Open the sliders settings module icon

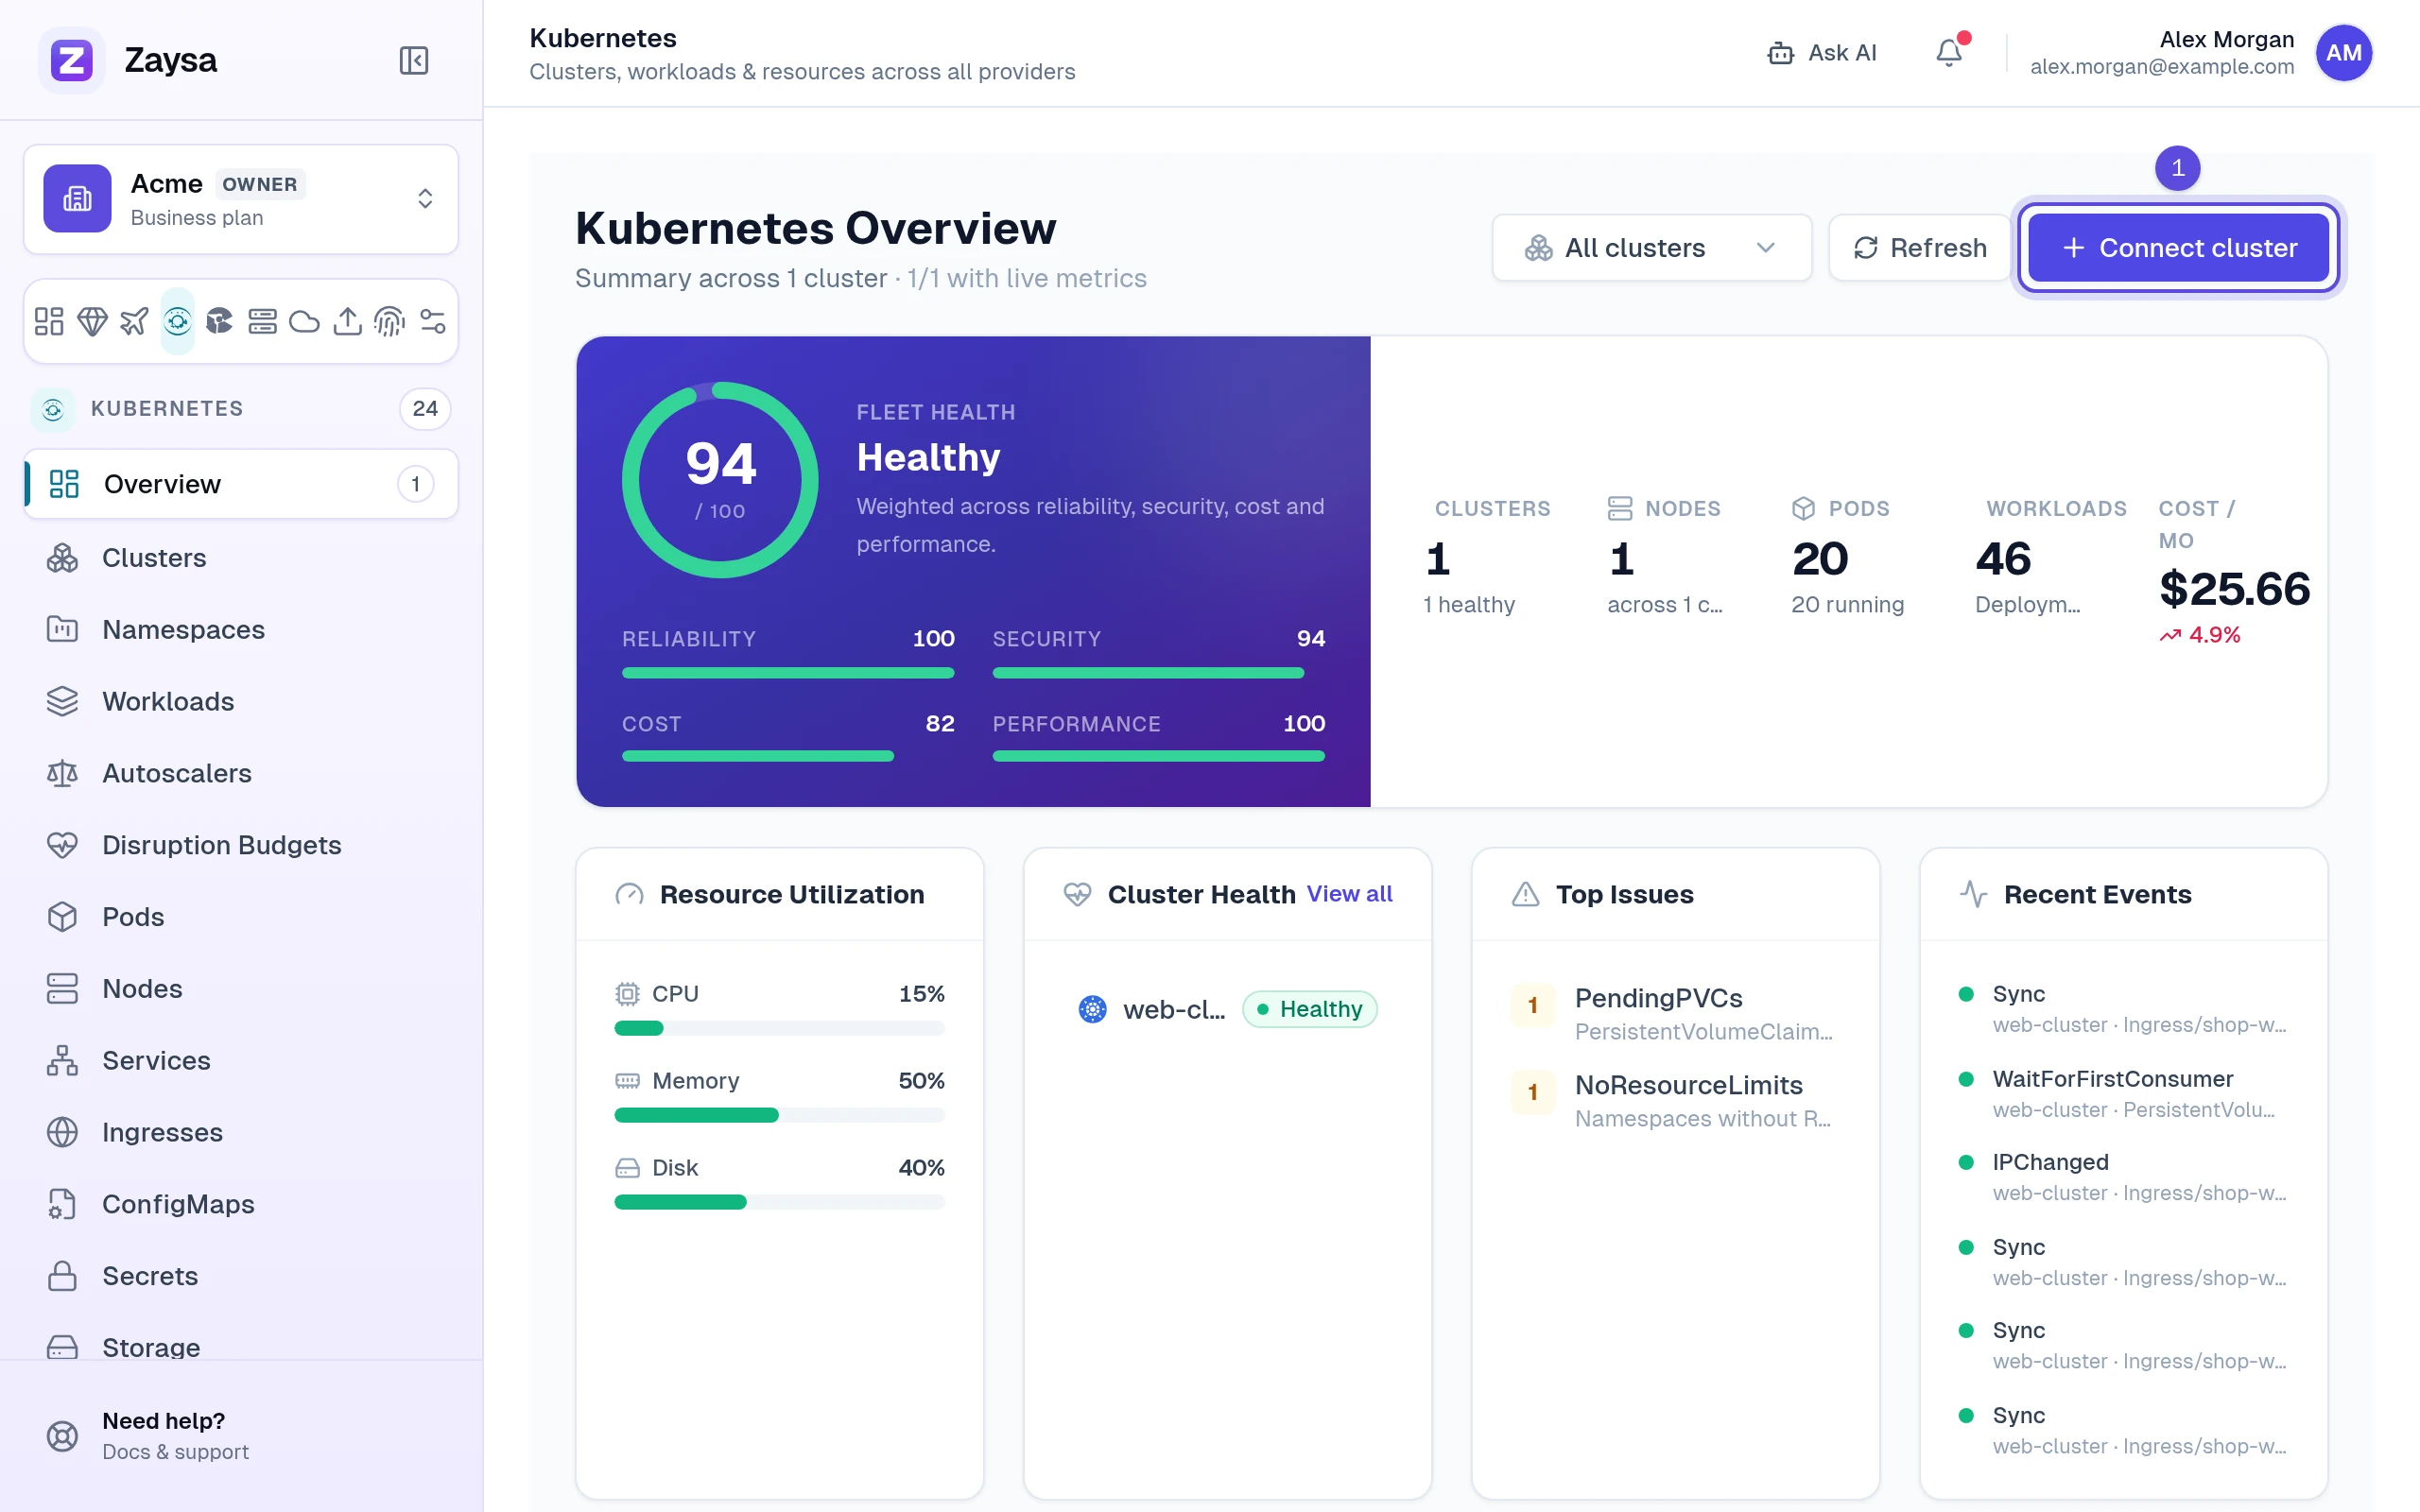[432, 321]
